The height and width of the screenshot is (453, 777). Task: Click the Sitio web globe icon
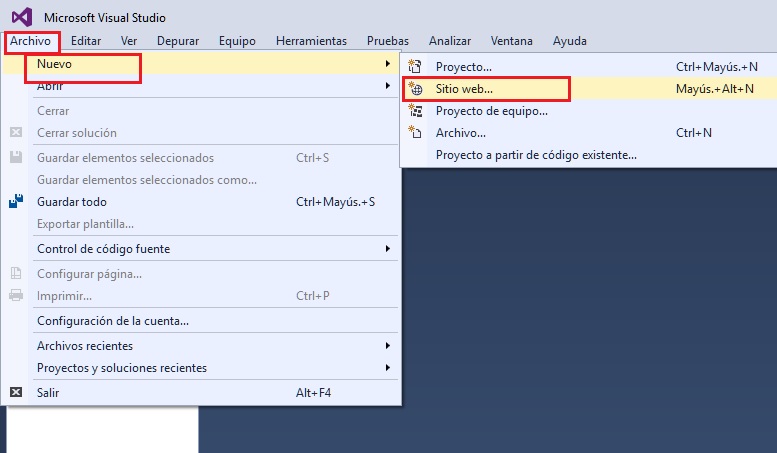415,89
